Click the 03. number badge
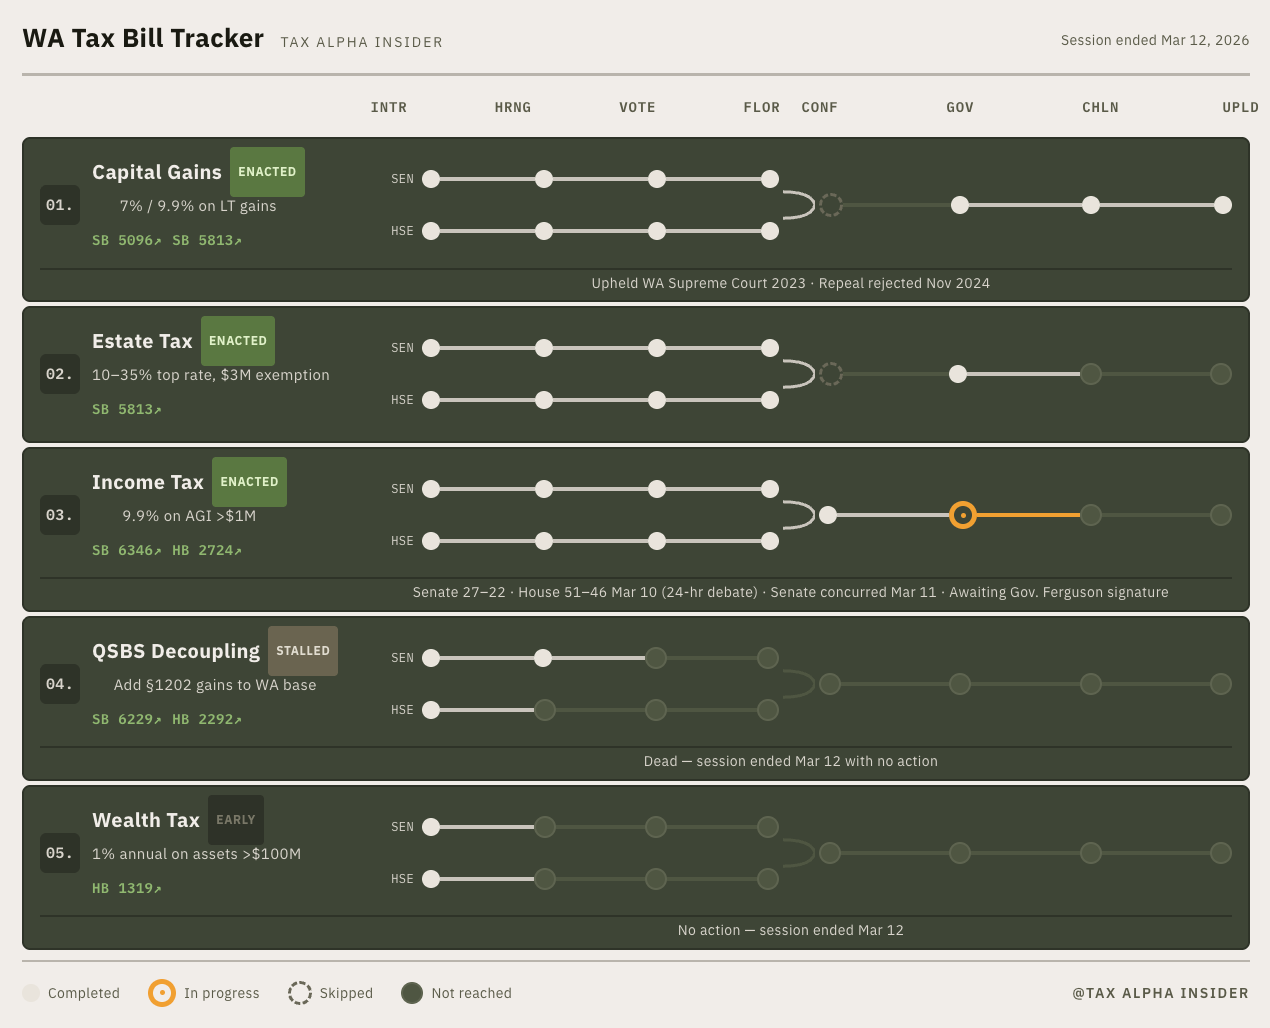This screenshot has width=1270, height=1028. [x=60, y=515]
